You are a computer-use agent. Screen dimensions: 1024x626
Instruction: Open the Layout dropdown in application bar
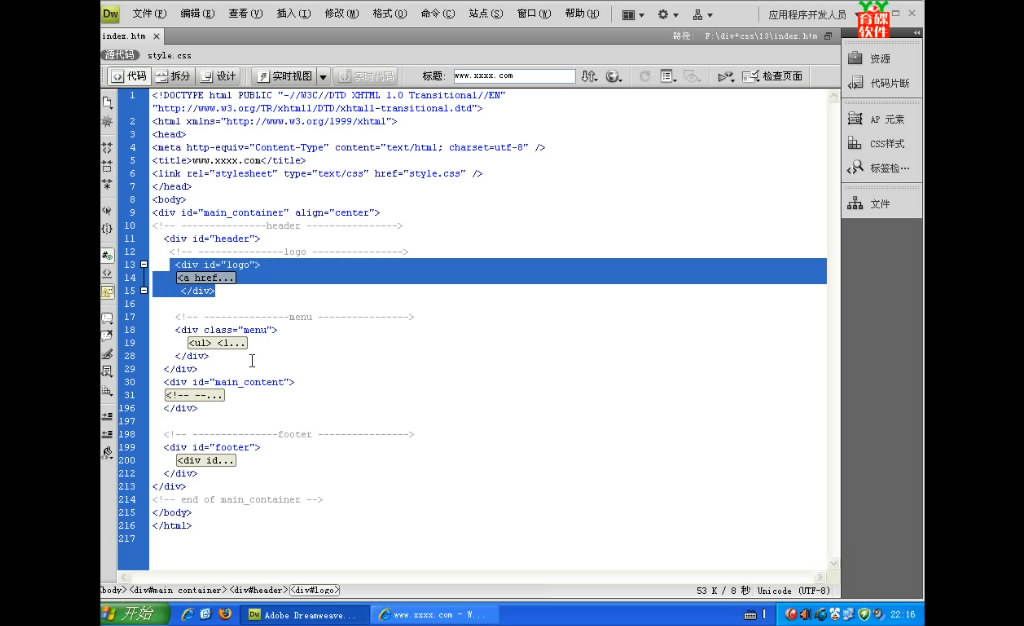pos(633,14)
